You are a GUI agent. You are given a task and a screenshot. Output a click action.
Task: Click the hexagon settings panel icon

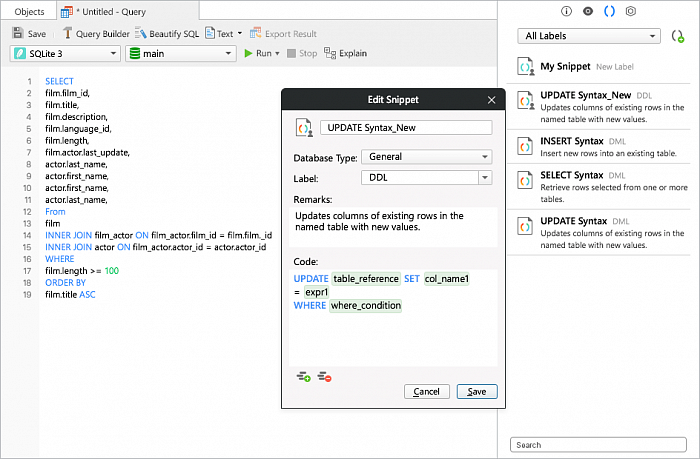[630, 11]
